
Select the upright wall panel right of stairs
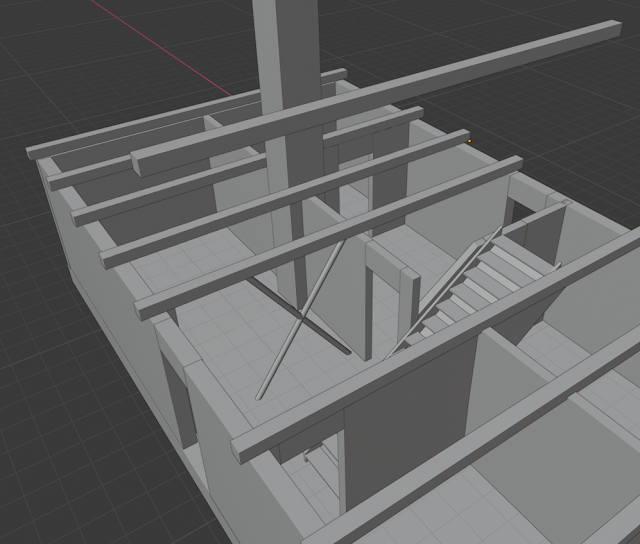[545, 233]
